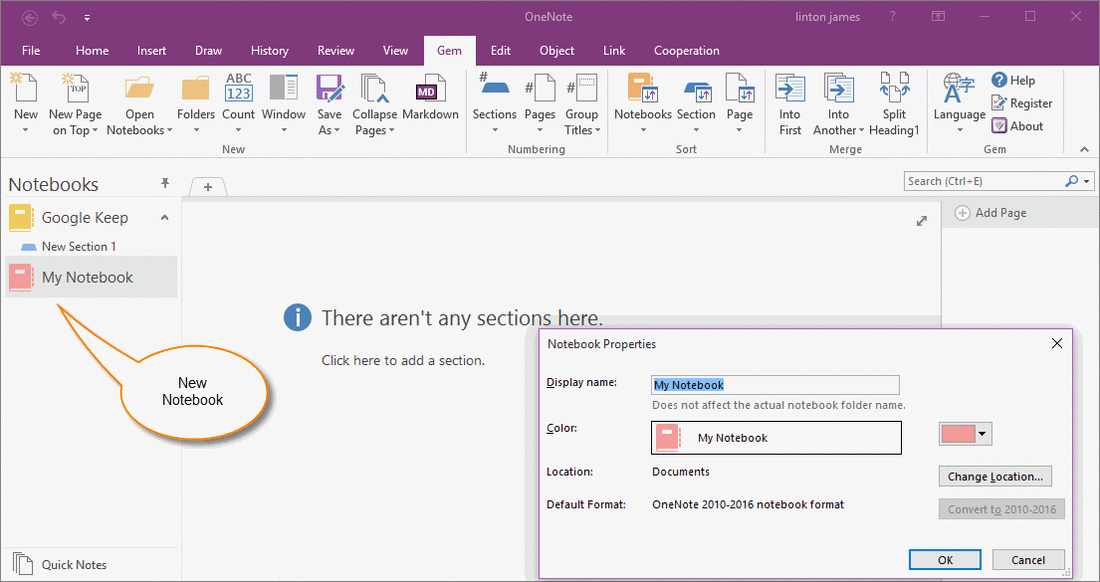
Task: Click the expand page full-view arrow icon
Action: [922, 221]
